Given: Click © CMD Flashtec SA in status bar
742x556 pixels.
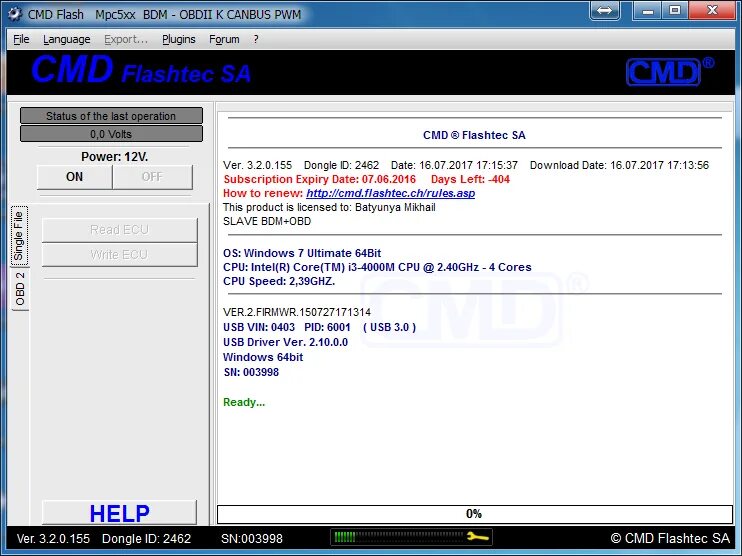Looking at the screenshot, I should point(670,538).
